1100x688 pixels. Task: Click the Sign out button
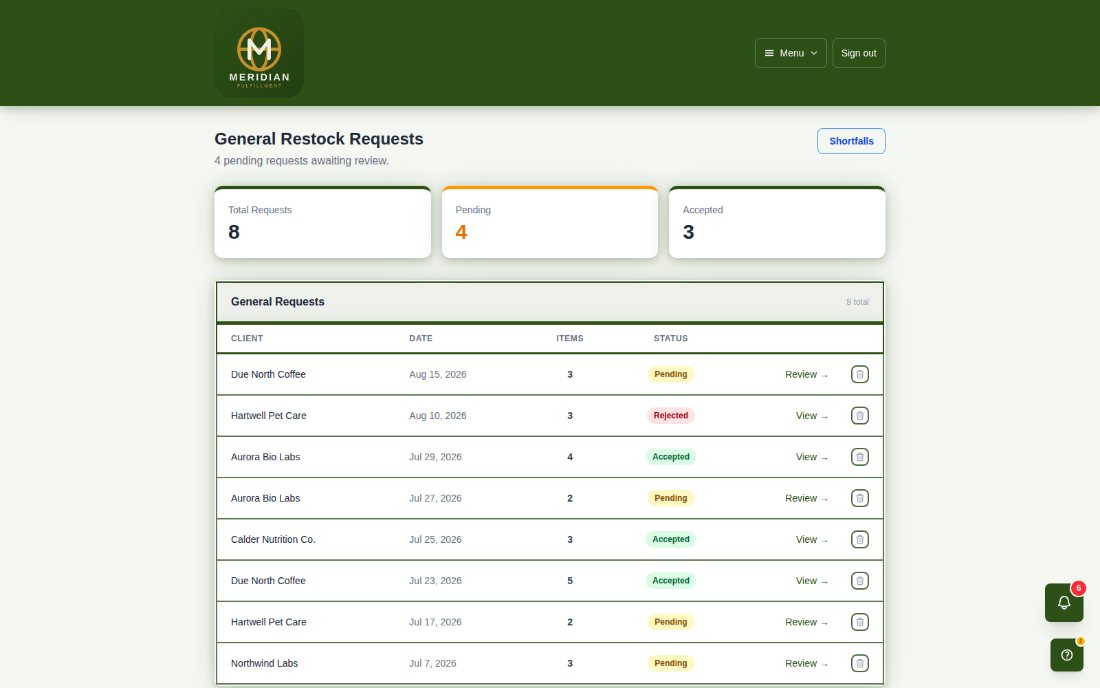(859, 53)
